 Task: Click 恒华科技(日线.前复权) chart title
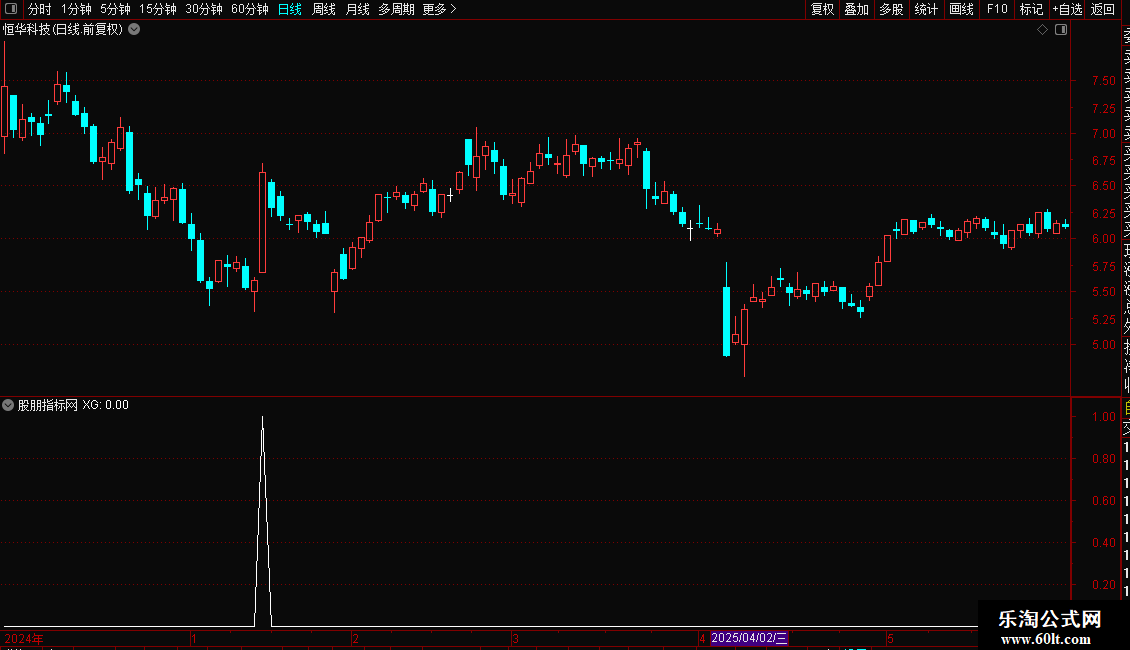point(63,30)
